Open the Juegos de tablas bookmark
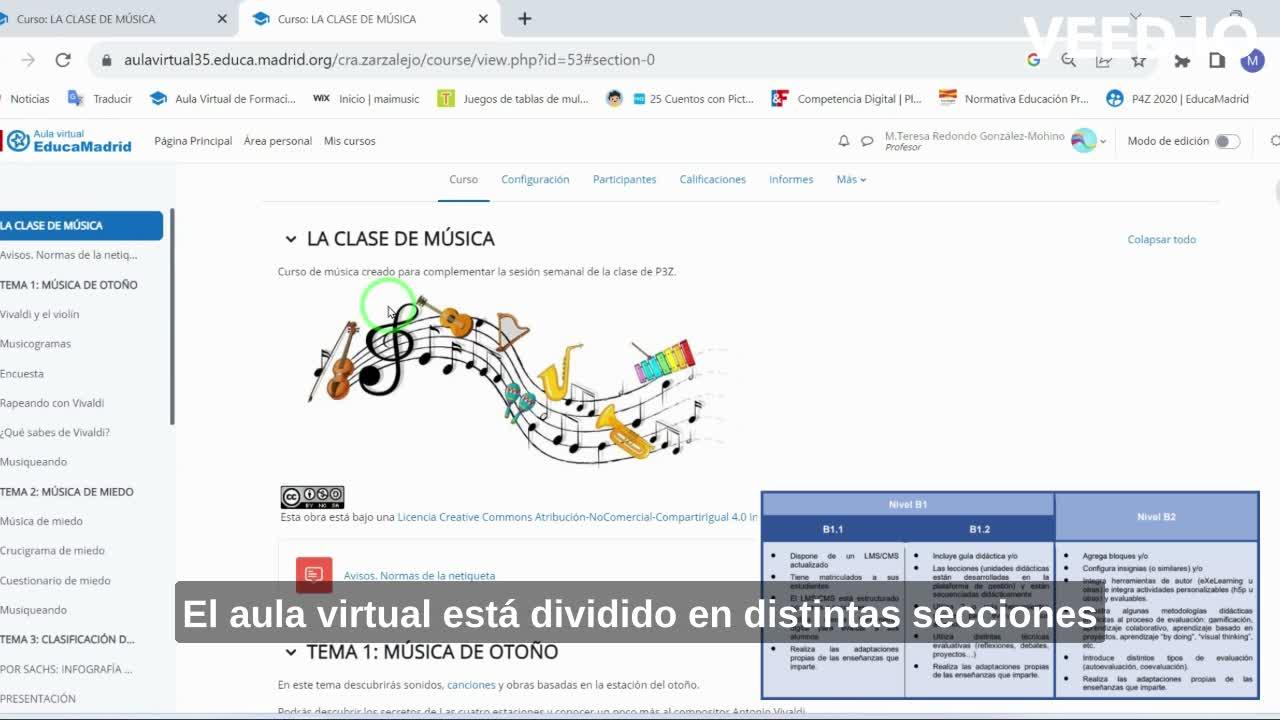1280x720 pixels. pos(513,99)
